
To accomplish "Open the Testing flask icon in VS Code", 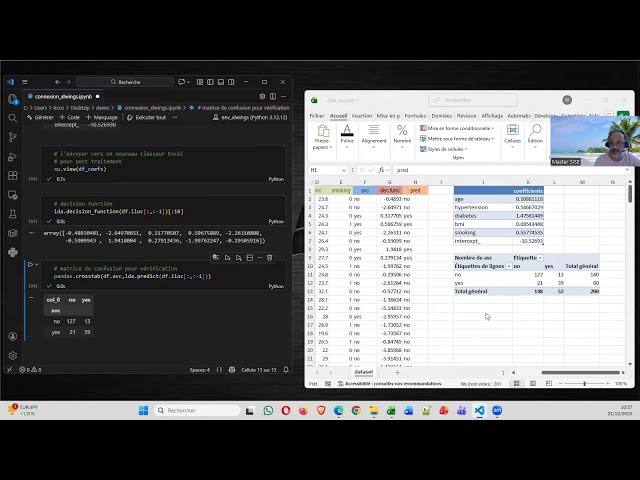I will click(13, 214).
